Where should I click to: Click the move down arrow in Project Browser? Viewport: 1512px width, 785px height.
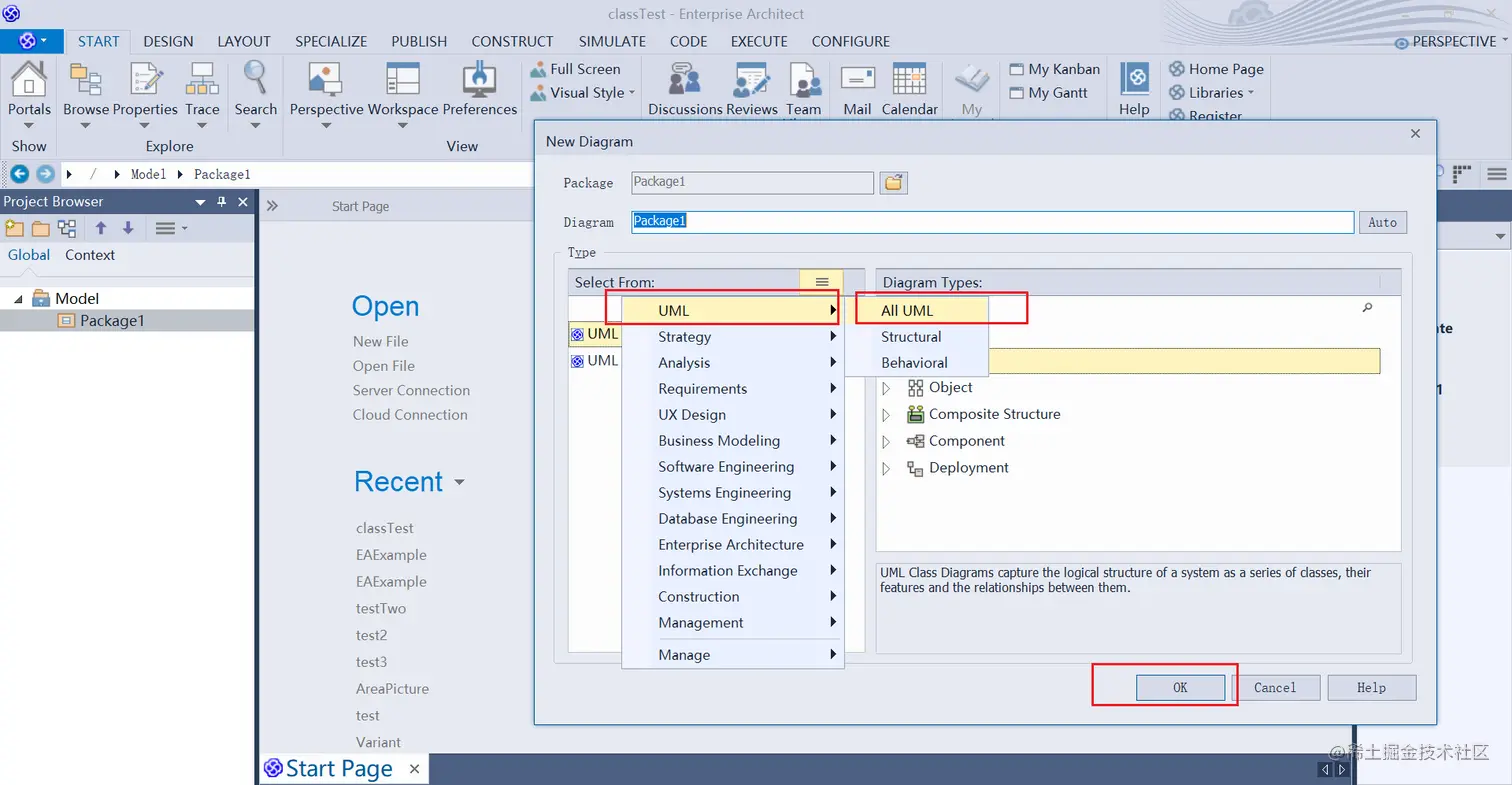tap(128, 228)
